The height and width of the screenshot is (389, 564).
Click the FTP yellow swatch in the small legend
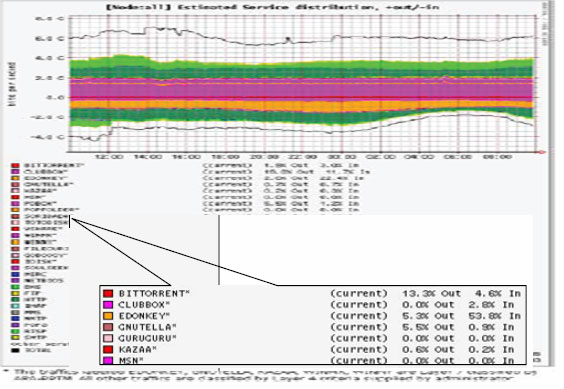15,293
